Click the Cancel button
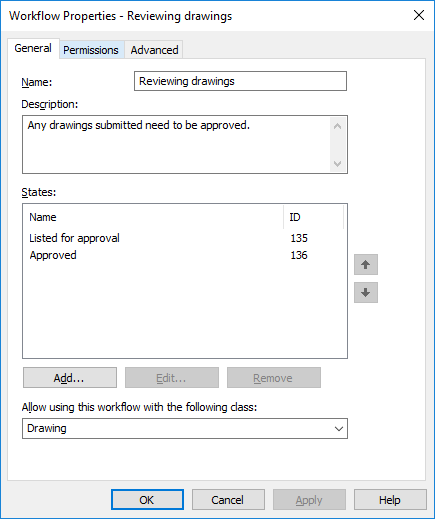Viewport: 435px width, 519px height. click(228, 500)
